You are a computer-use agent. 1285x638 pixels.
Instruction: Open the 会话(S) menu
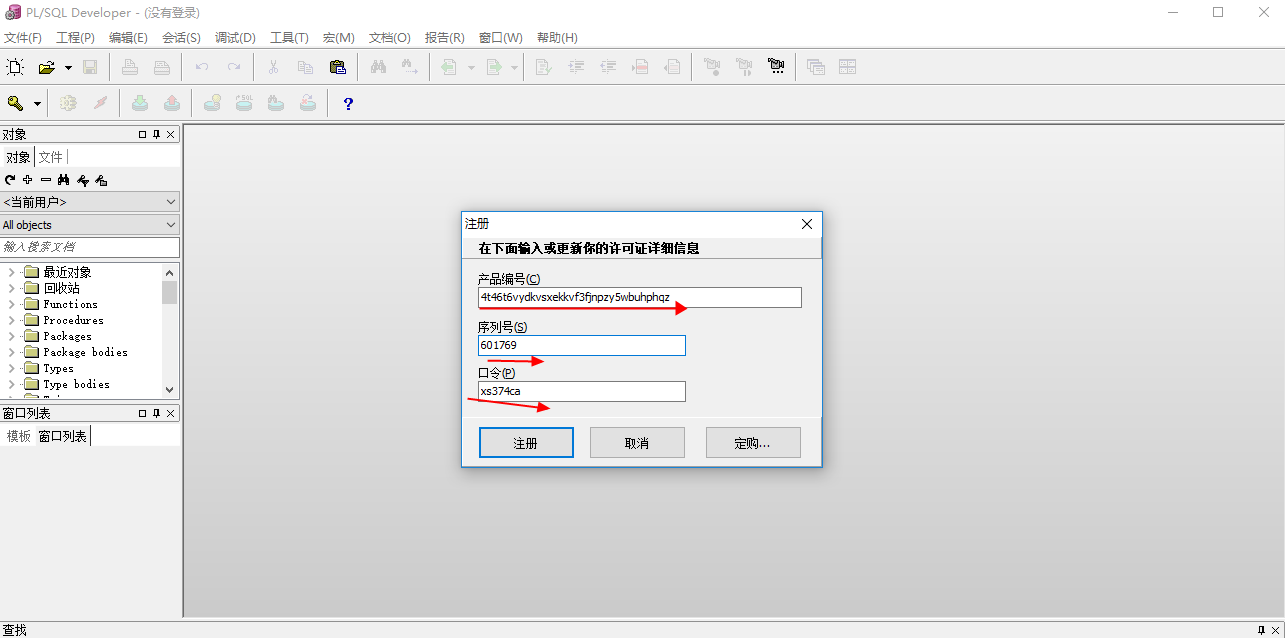181,38
